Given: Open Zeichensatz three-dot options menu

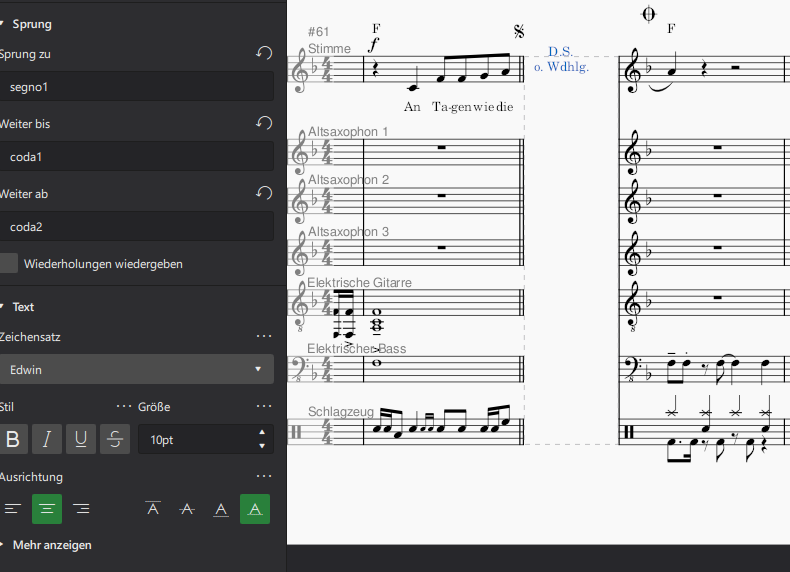Looking at the screenshot, I should [264, 337].
